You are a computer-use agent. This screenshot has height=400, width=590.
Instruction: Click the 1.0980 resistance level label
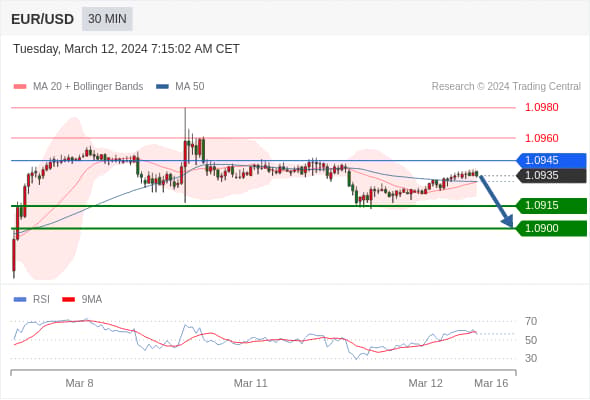tap(541, 108)
